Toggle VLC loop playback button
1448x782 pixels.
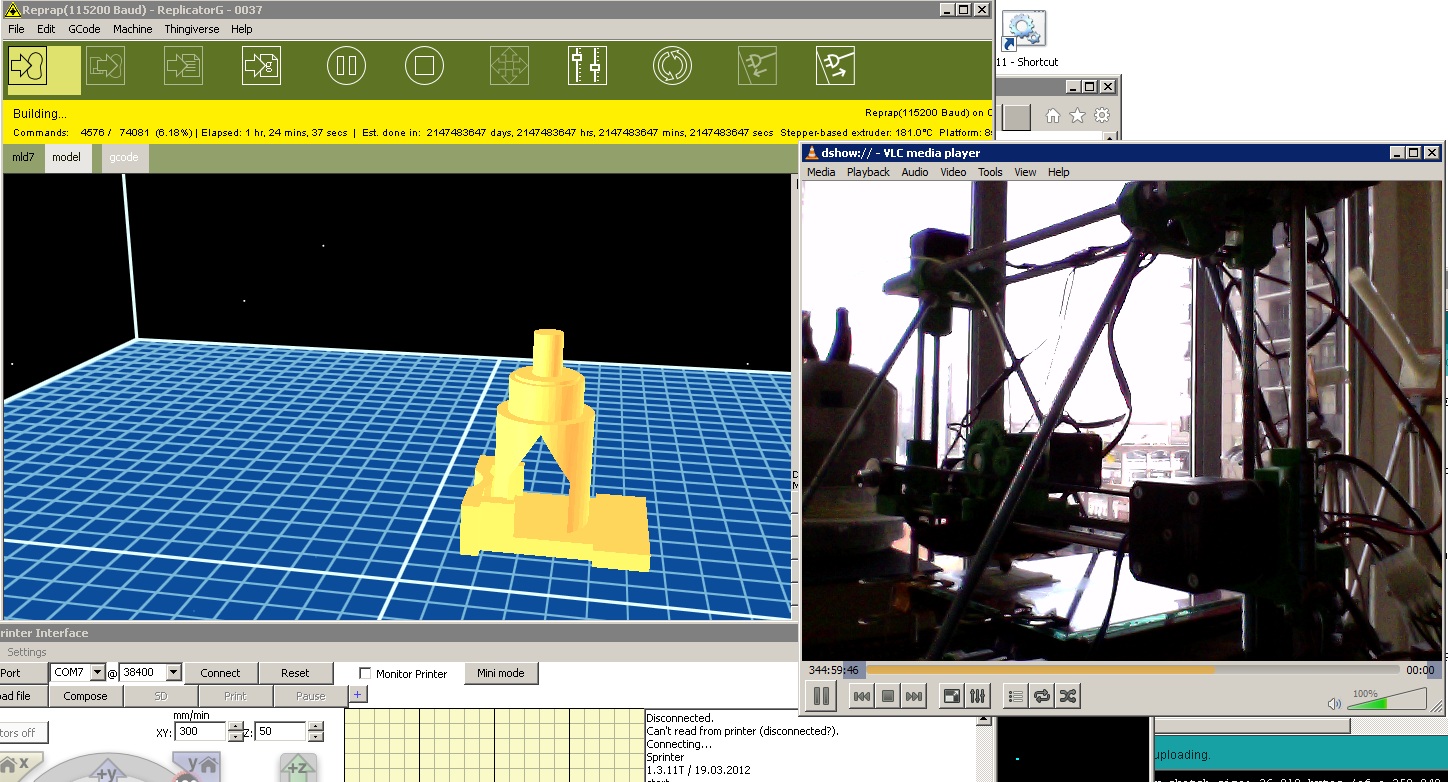coord(1041,696)
